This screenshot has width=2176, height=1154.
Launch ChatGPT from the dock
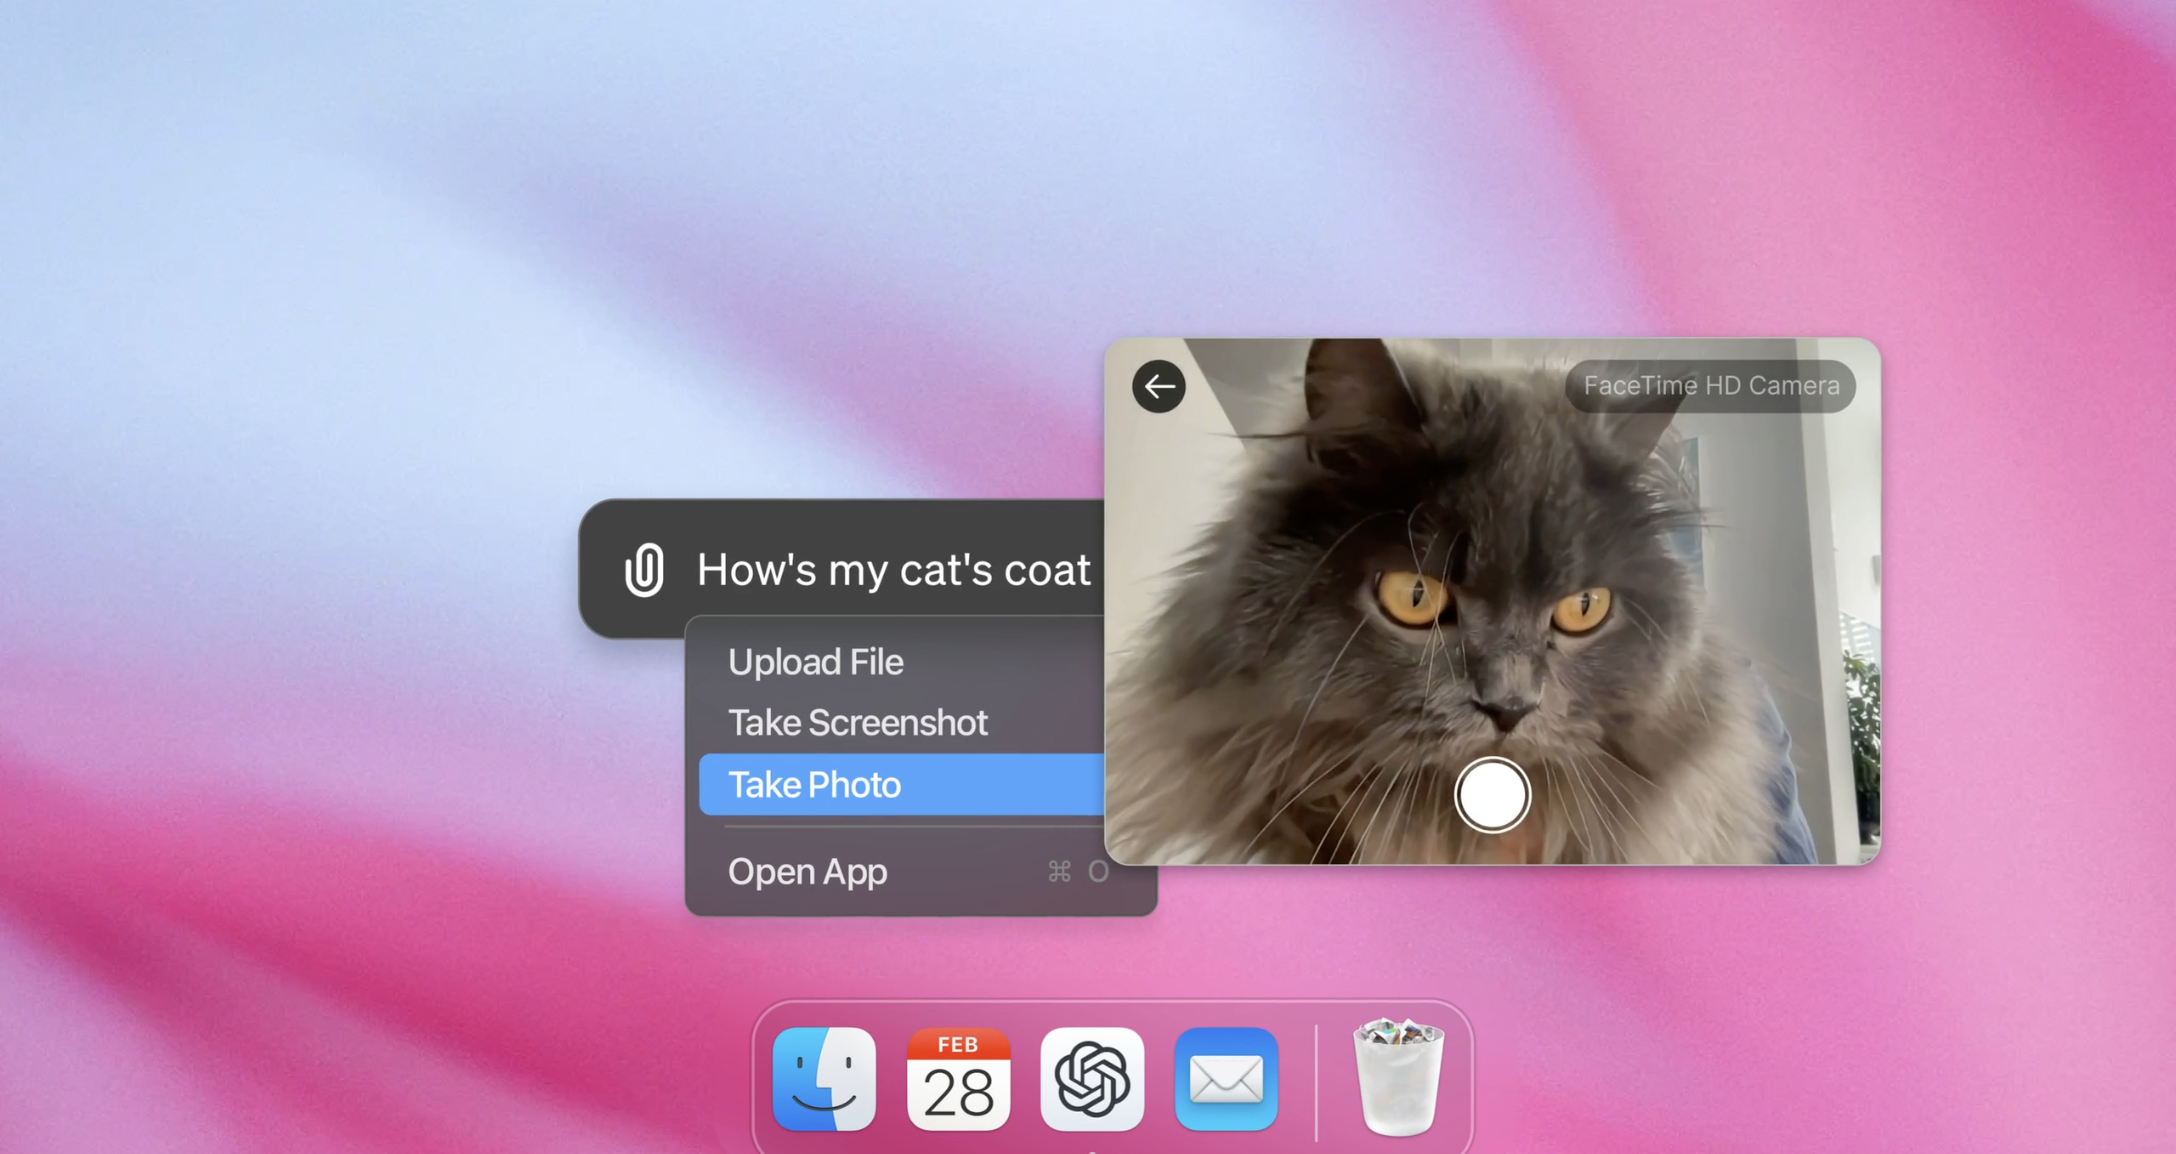[1092, 1079]
